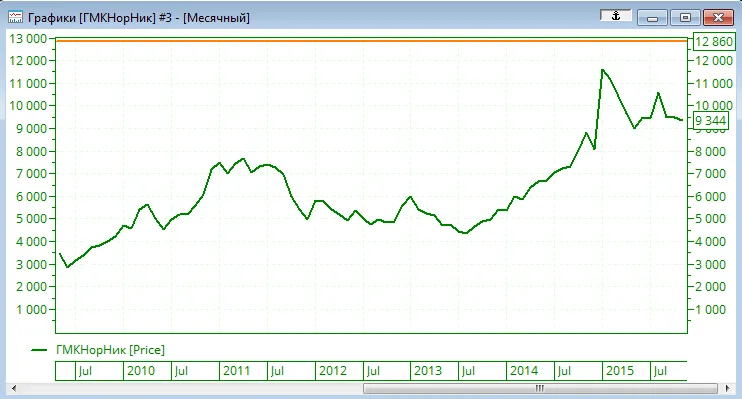Click the right scroll arrow of horizontal scrollbar

click(x=728, y=389)
